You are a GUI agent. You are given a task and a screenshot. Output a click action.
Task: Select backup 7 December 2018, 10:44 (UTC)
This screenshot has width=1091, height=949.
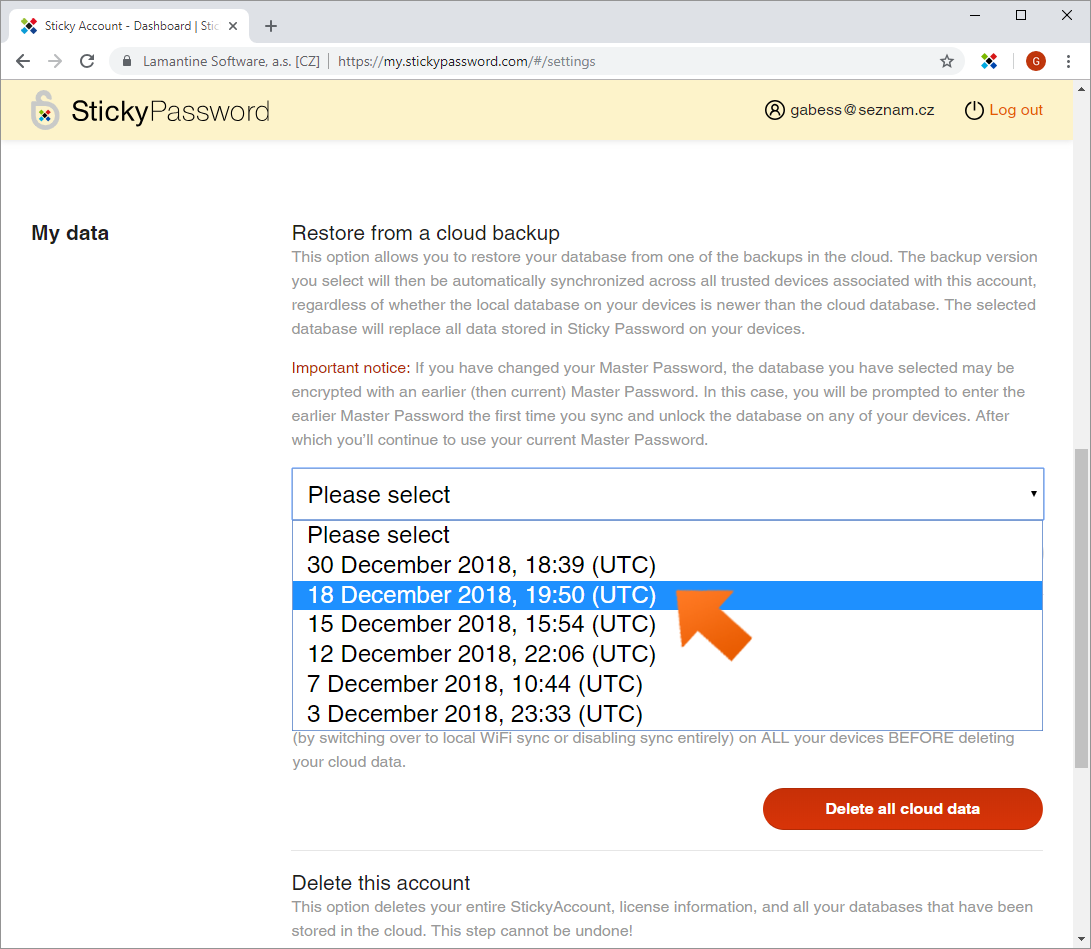click(667, 684)
